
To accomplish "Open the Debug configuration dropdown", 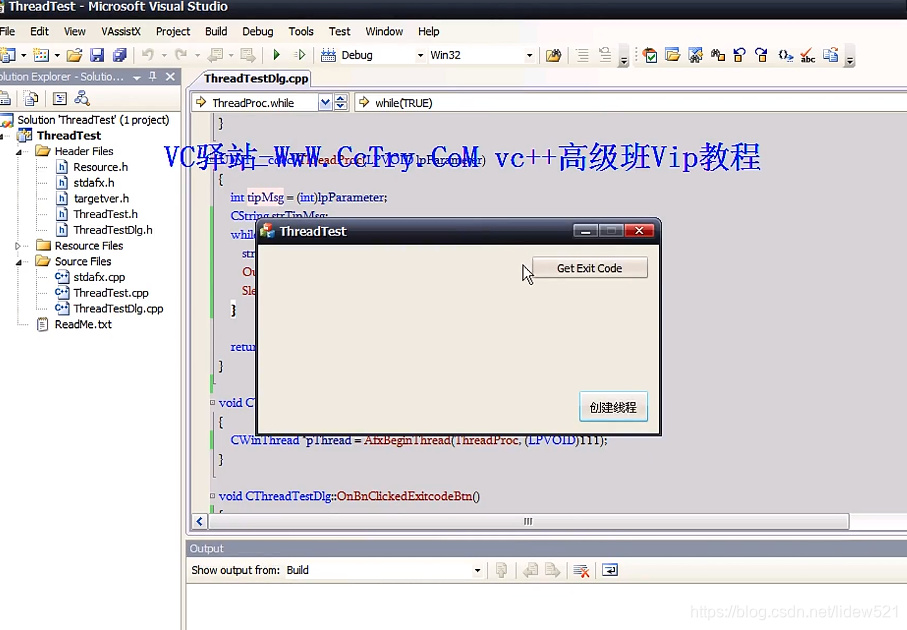I will [421, 56].
